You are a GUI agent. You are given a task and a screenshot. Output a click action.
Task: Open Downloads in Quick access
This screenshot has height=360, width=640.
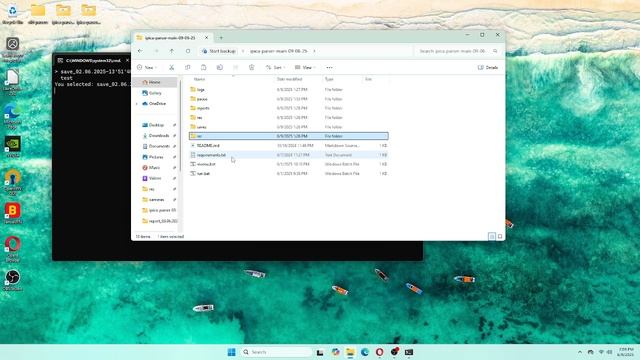pyautogui.click(x=158, y=136)
